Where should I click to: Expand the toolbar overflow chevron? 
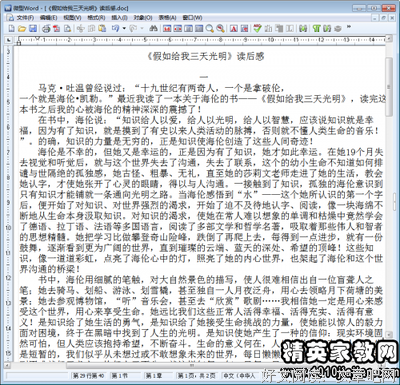349,27
